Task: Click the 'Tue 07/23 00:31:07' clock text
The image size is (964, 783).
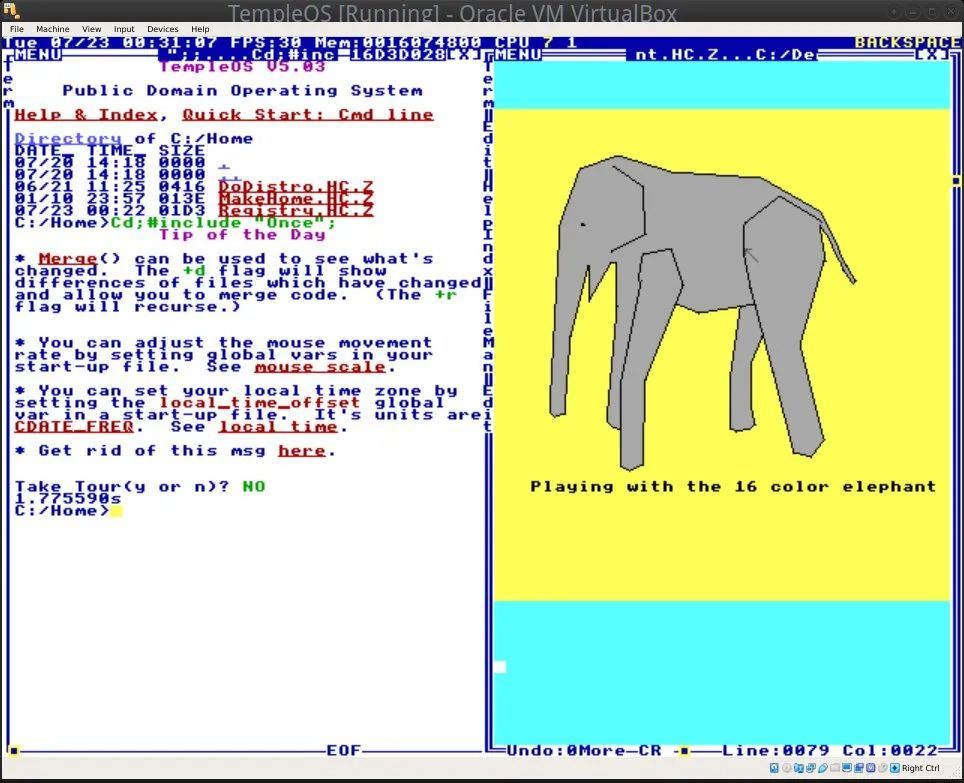Action: (x=109, y=42)
